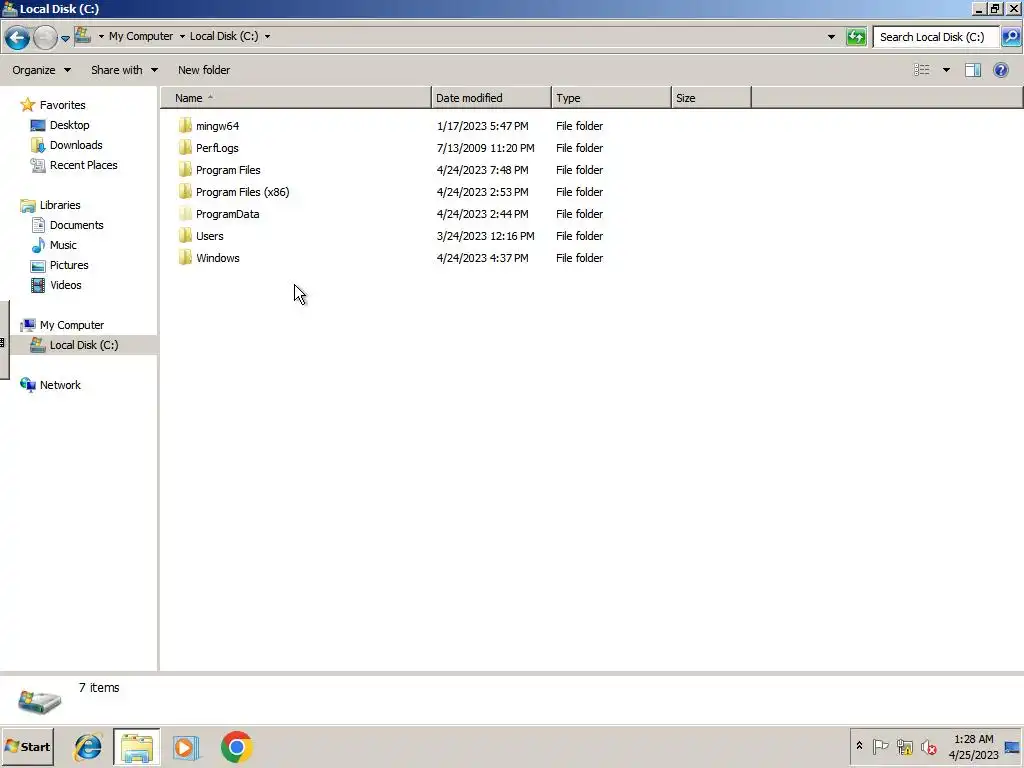Sort by the Type column header
The image size is (1024, 768).
point(611,98)
